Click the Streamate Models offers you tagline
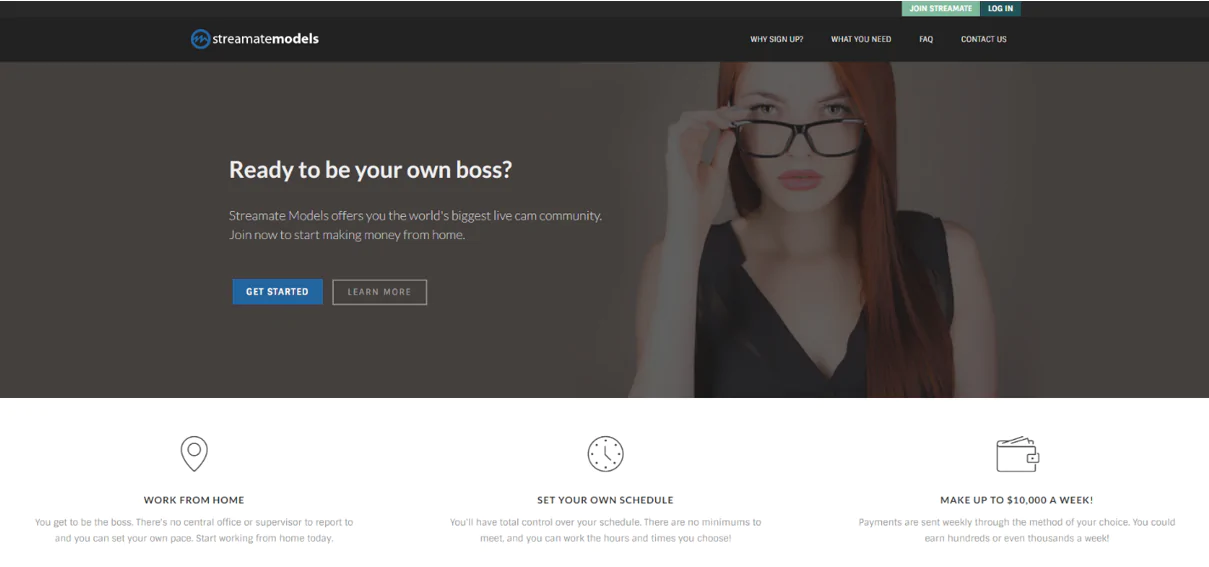The image size is (1209, 567). point(415,225)
